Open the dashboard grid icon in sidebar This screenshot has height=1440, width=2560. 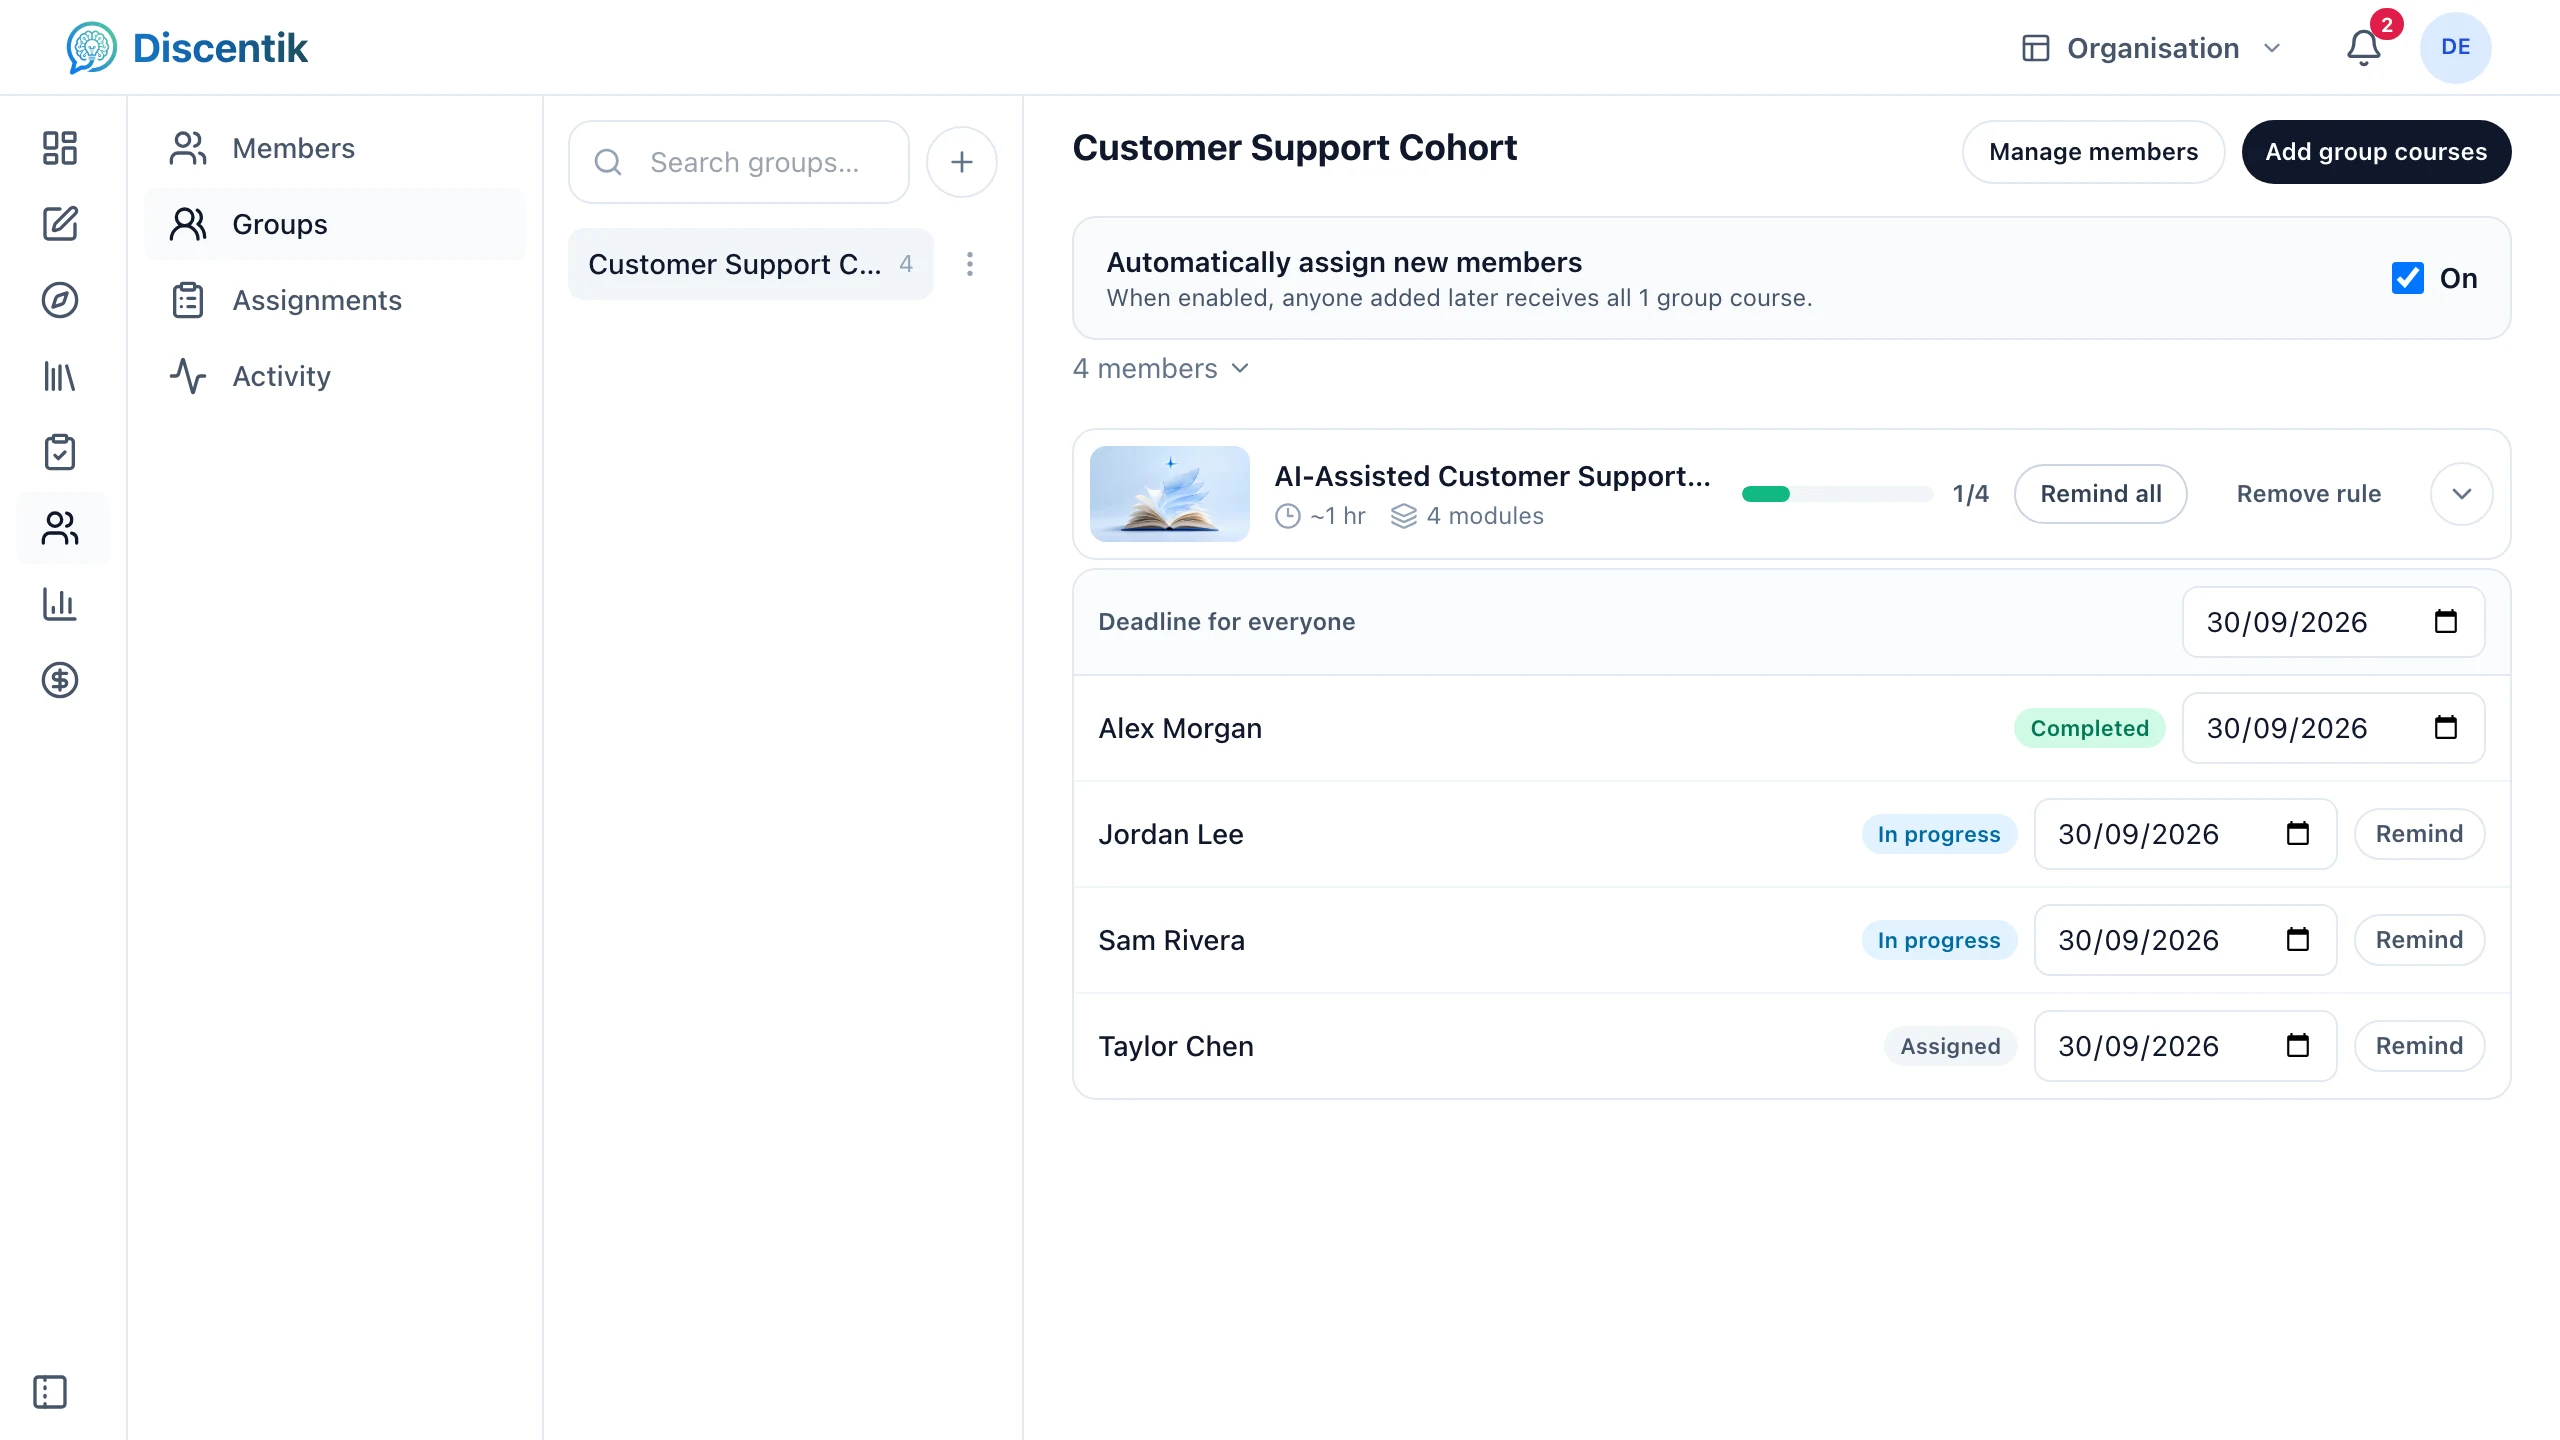coord(60,148)
